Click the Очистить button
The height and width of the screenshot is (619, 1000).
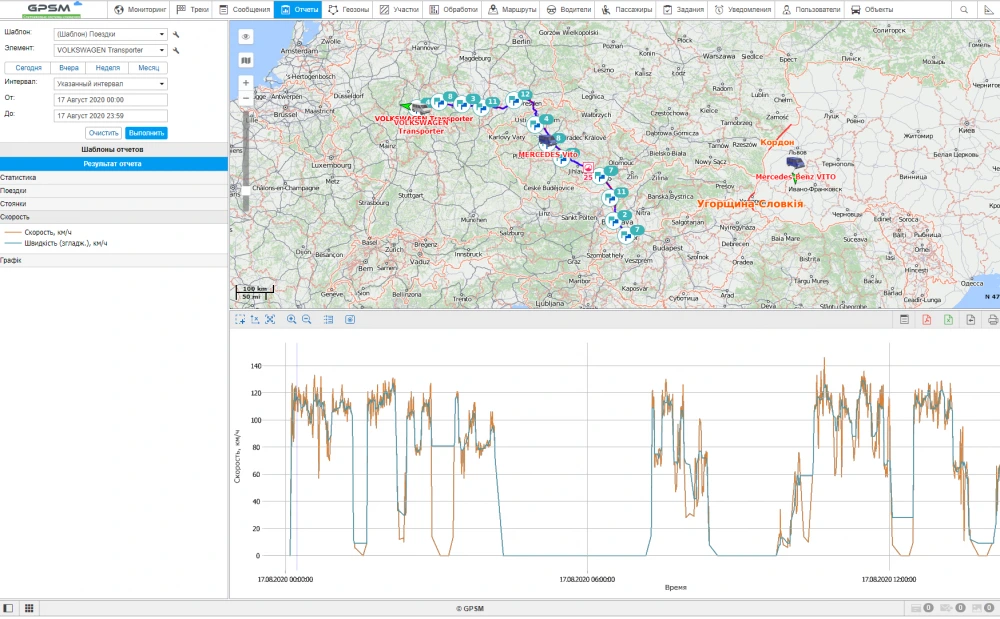pyautogui.click(x=103, y=133)
